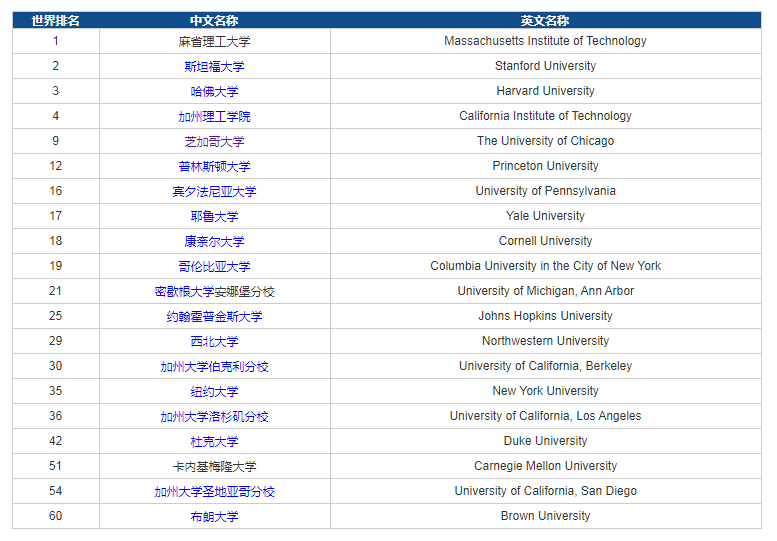
Task: Click rank 42 in the ranking column
Action: pos(56,441)
